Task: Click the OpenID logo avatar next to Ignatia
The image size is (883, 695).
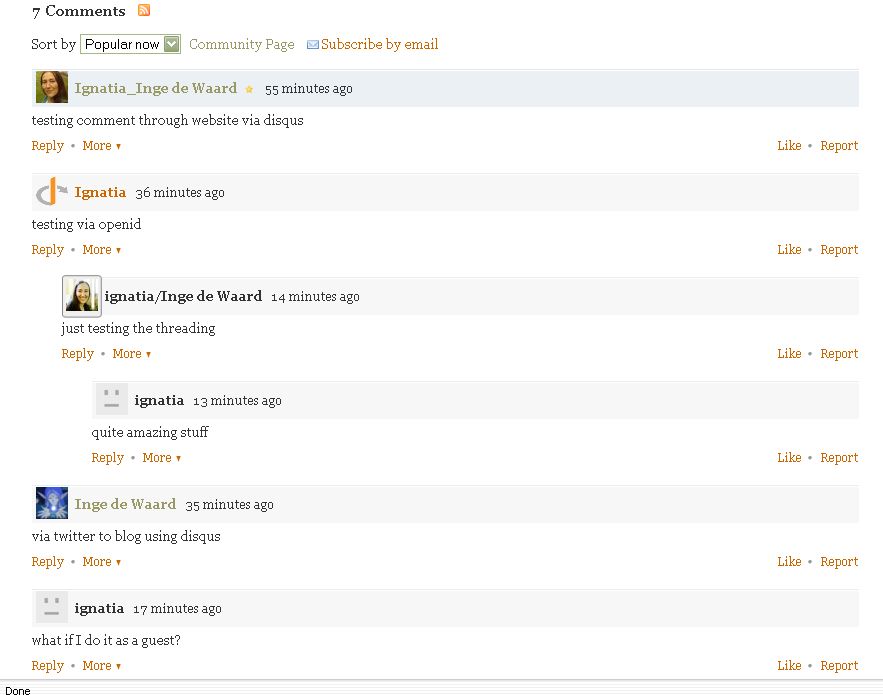Action: (x=52, y=192)
